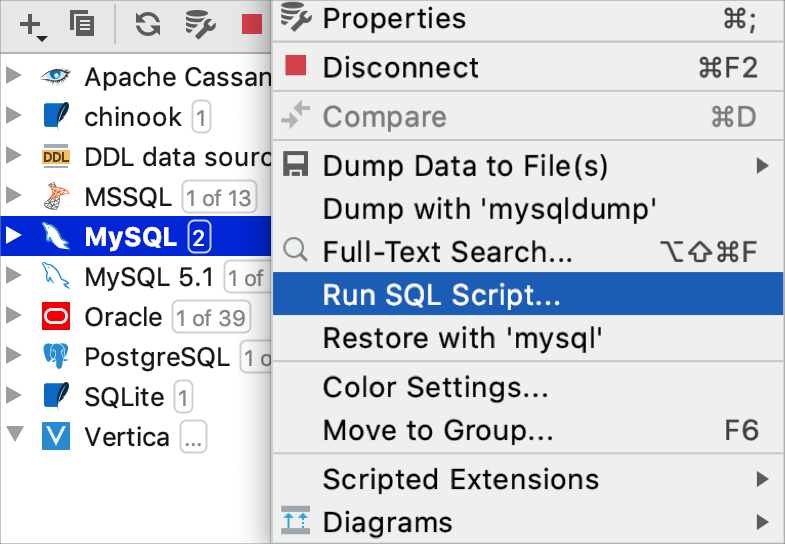The height and width of the screenshot is (544, 785).
Task: Click the refresh icon in the toolbar
Action: pos(148,24)
